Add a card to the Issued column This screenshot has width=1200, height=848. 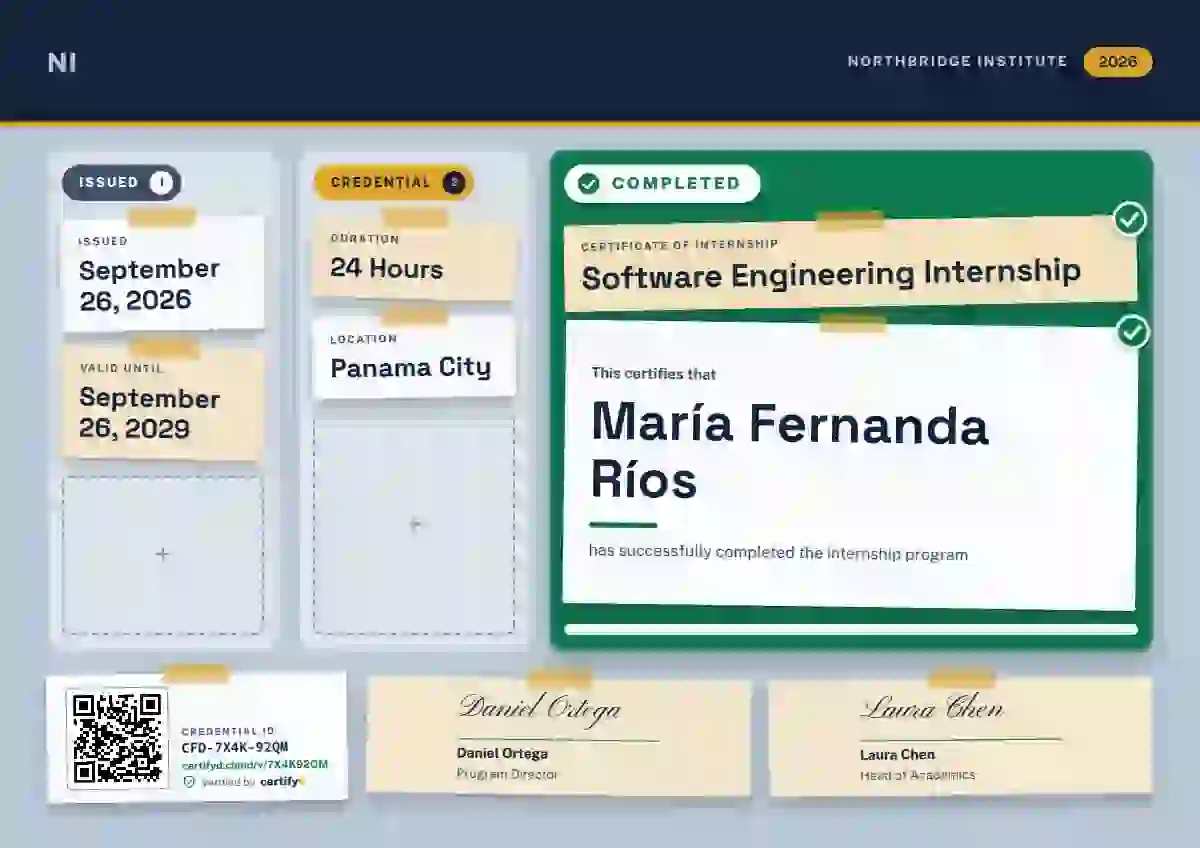pos(163,555)
